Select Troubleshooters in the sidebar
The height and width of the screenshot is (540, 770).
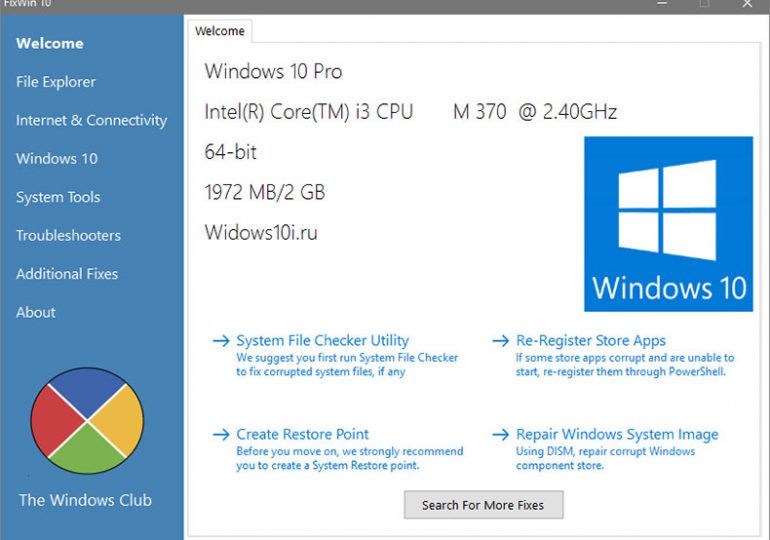pyautogui.click(x=68, y=235)
